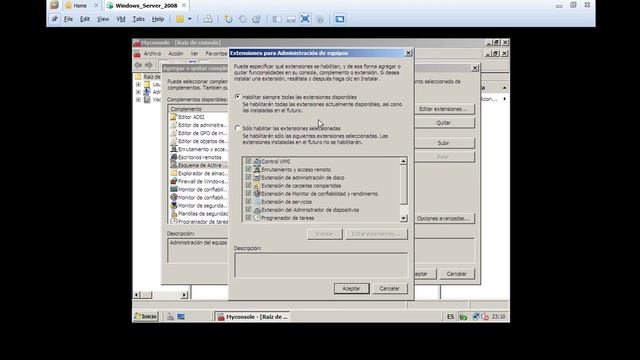Click Subir in the Agregar o quitar dialog

point(443,143)
